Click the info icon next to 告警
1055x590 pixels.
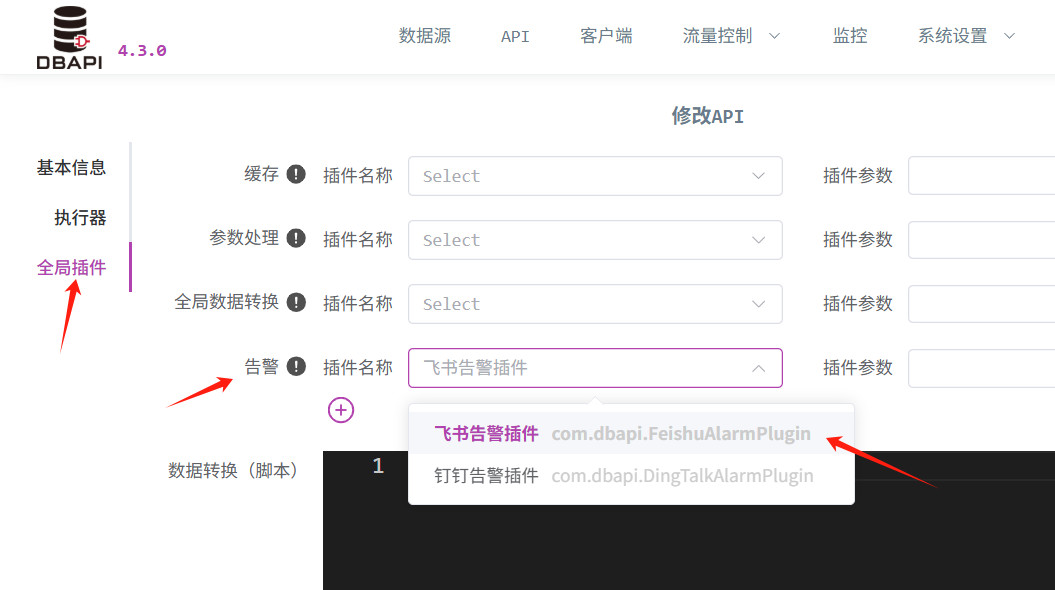(x=296, y=367)
